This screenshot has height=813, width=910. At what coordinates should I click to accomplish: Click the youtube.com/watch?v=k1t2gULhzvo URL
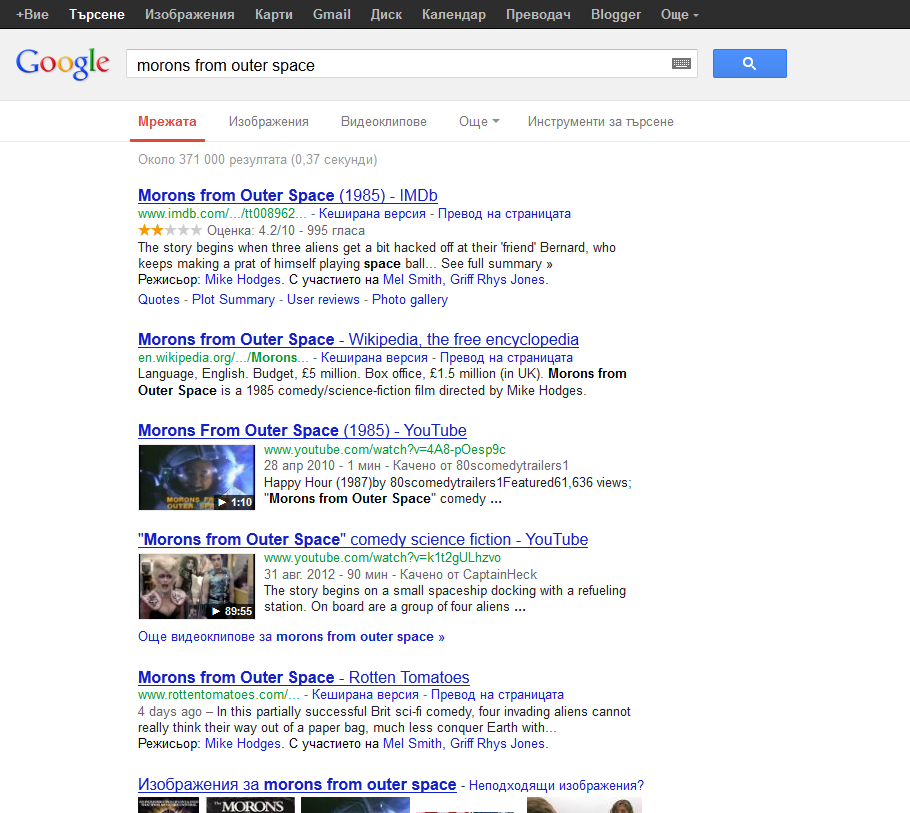point(382,558)
